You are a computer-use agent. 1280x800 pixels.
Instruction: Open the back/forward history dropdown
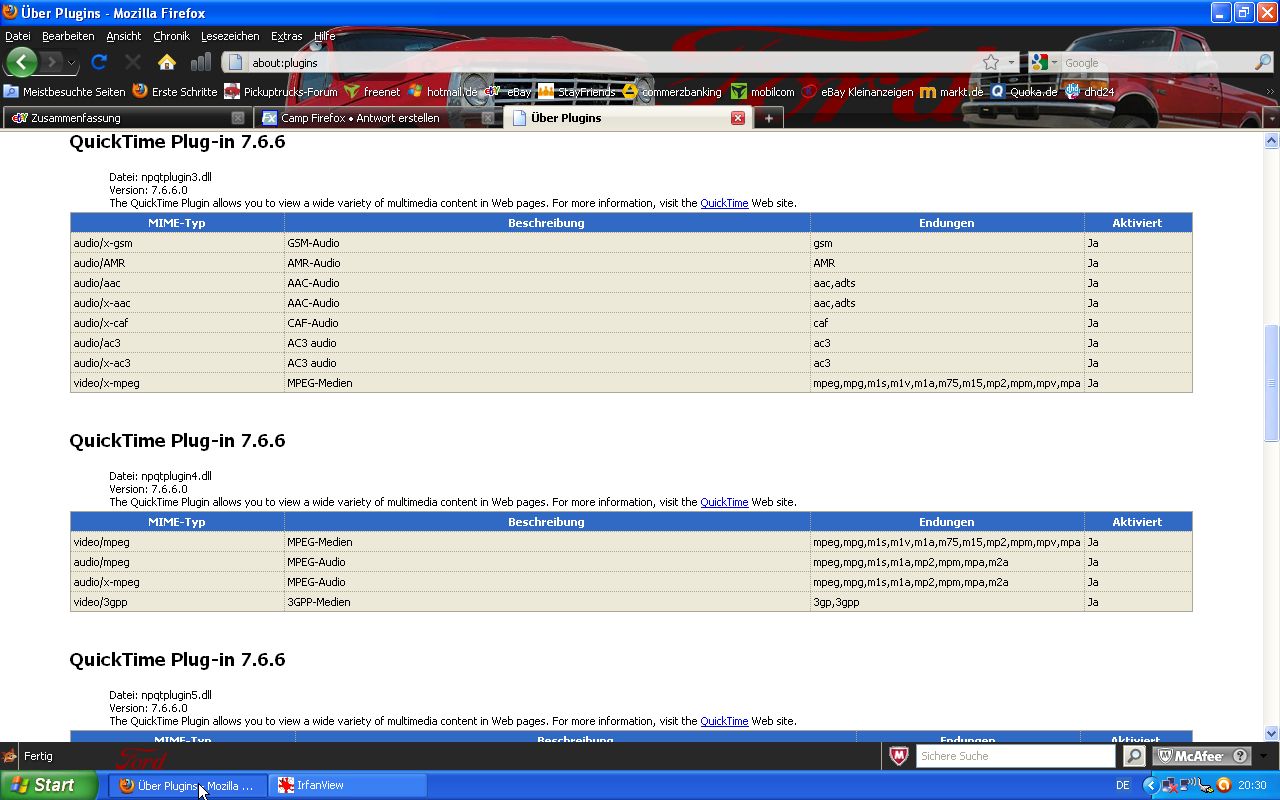click(71, 62)
